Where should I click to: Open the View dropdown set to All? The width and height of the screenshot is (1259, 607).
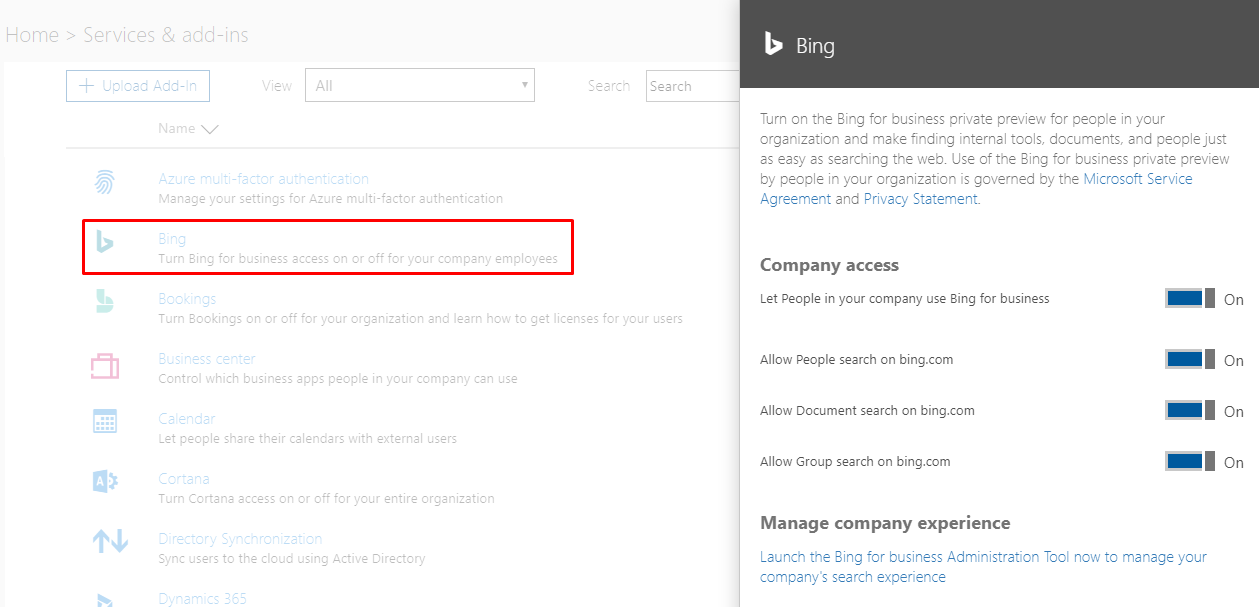coord(420,85)
